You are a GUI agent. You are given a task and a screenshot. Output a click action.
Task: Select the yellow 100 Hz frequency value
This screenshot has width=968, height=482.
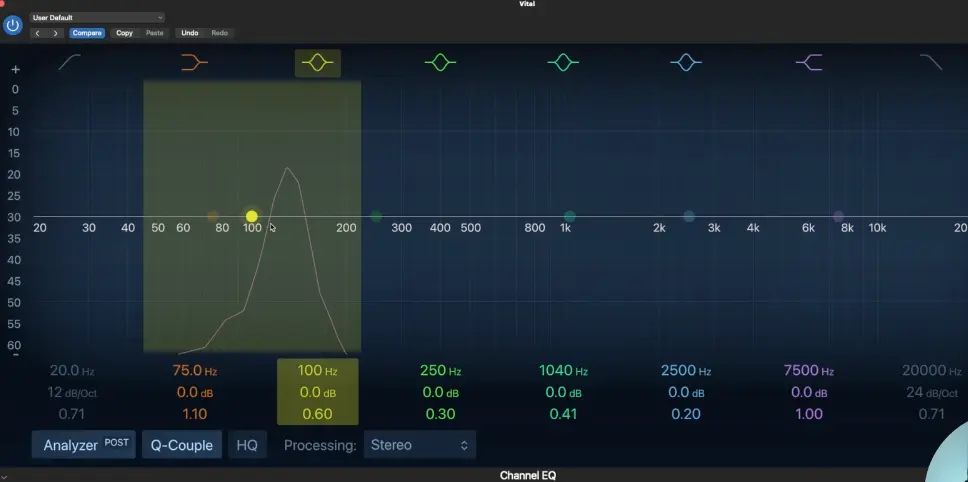pyautogui.click(x=318, y=371)
